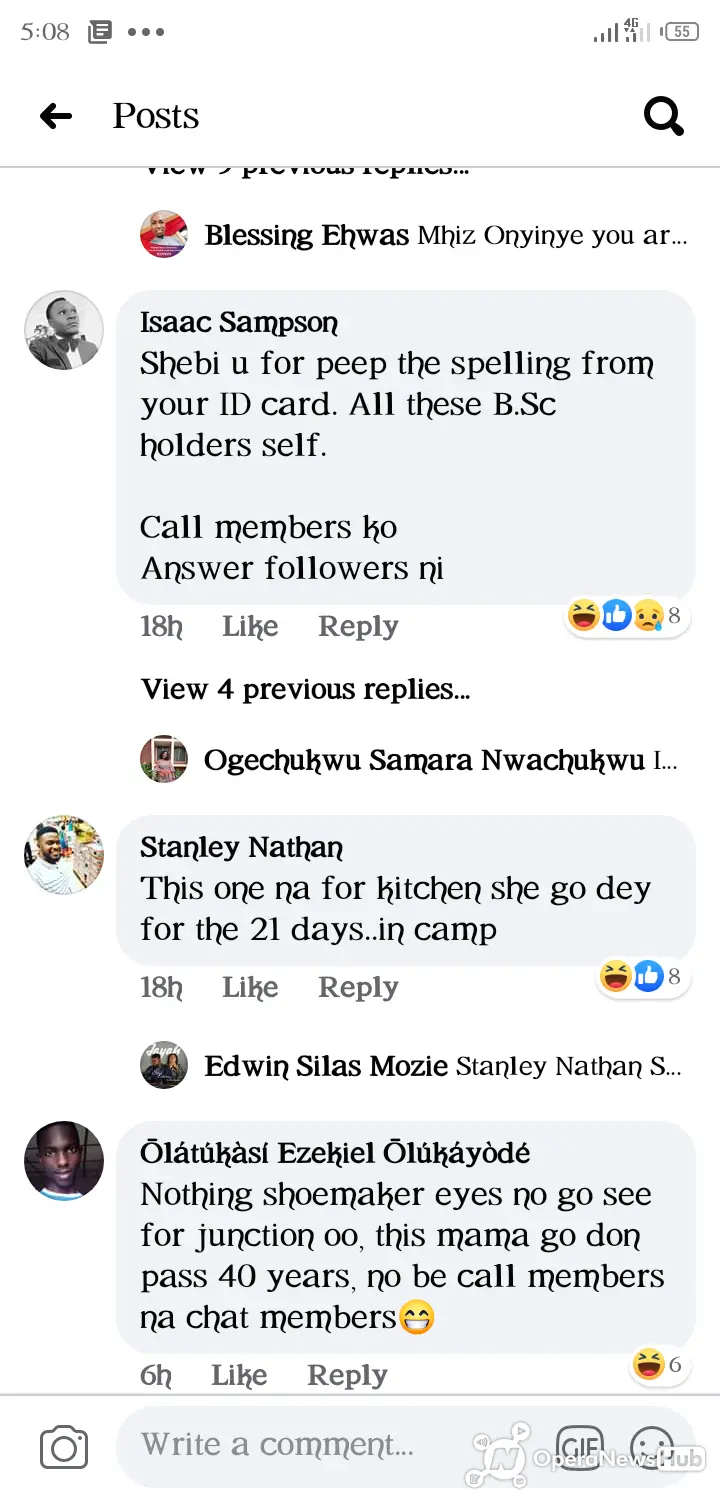Reply to Stanley Nathan's comment

point(358,987)
